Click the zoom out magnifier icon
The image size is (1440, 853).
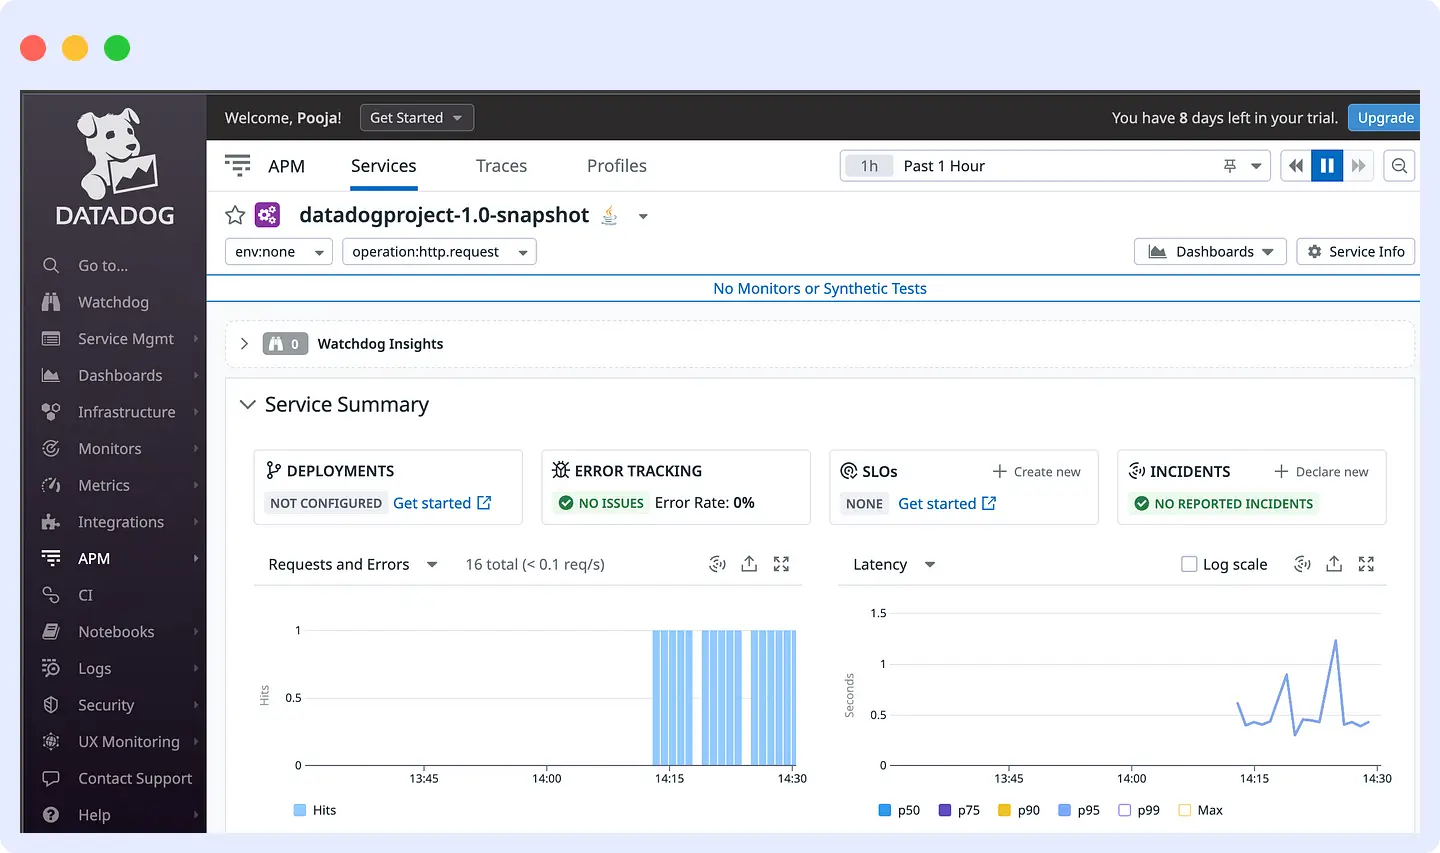1399,165
